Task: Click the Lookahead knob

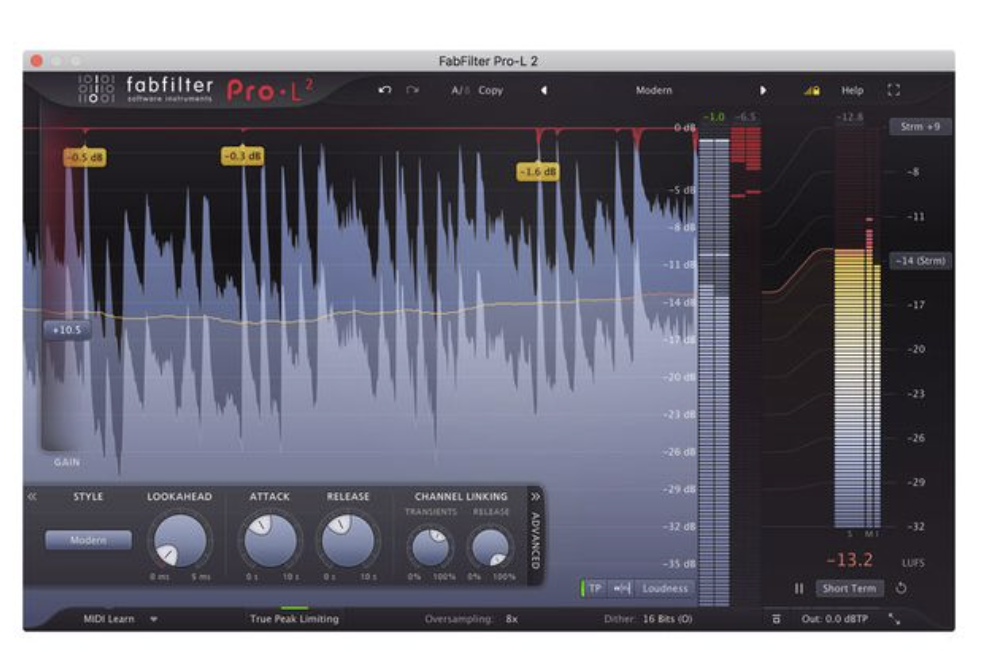Action: coord(179,540)
